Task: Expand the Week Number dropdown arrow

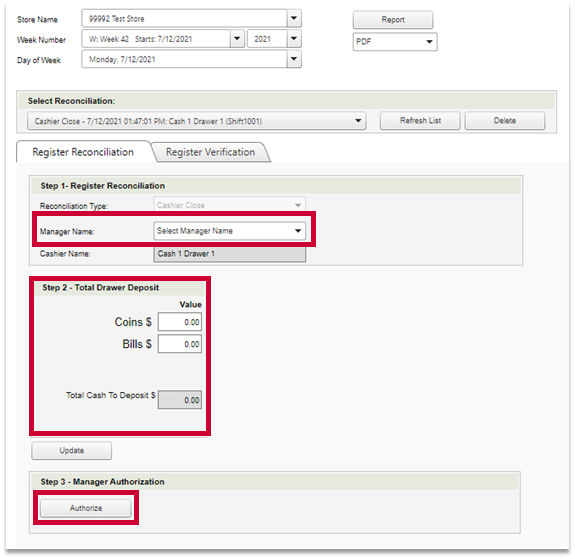Action: 237,39
